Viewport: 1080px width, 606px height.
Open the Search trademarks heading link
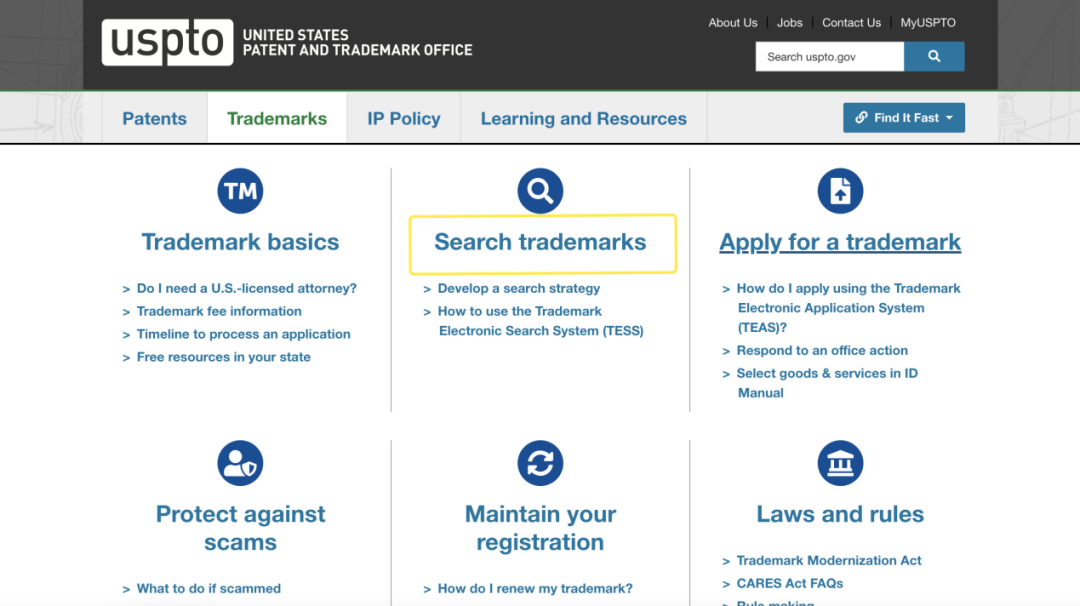click(x=540, y=242)
